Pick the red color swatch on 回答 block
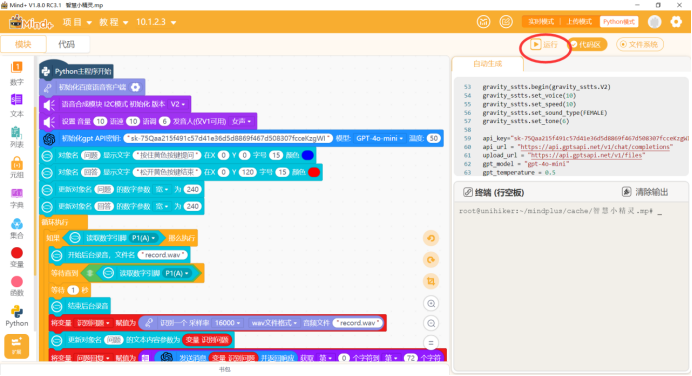The image size is (692, 376). (x=314, y=172)
